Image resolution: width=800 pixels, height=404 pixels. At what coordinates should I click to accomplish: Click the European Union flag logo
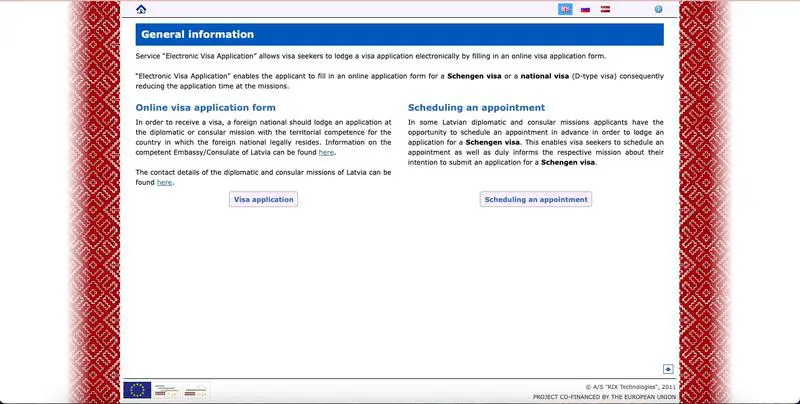tap(137, 390)
